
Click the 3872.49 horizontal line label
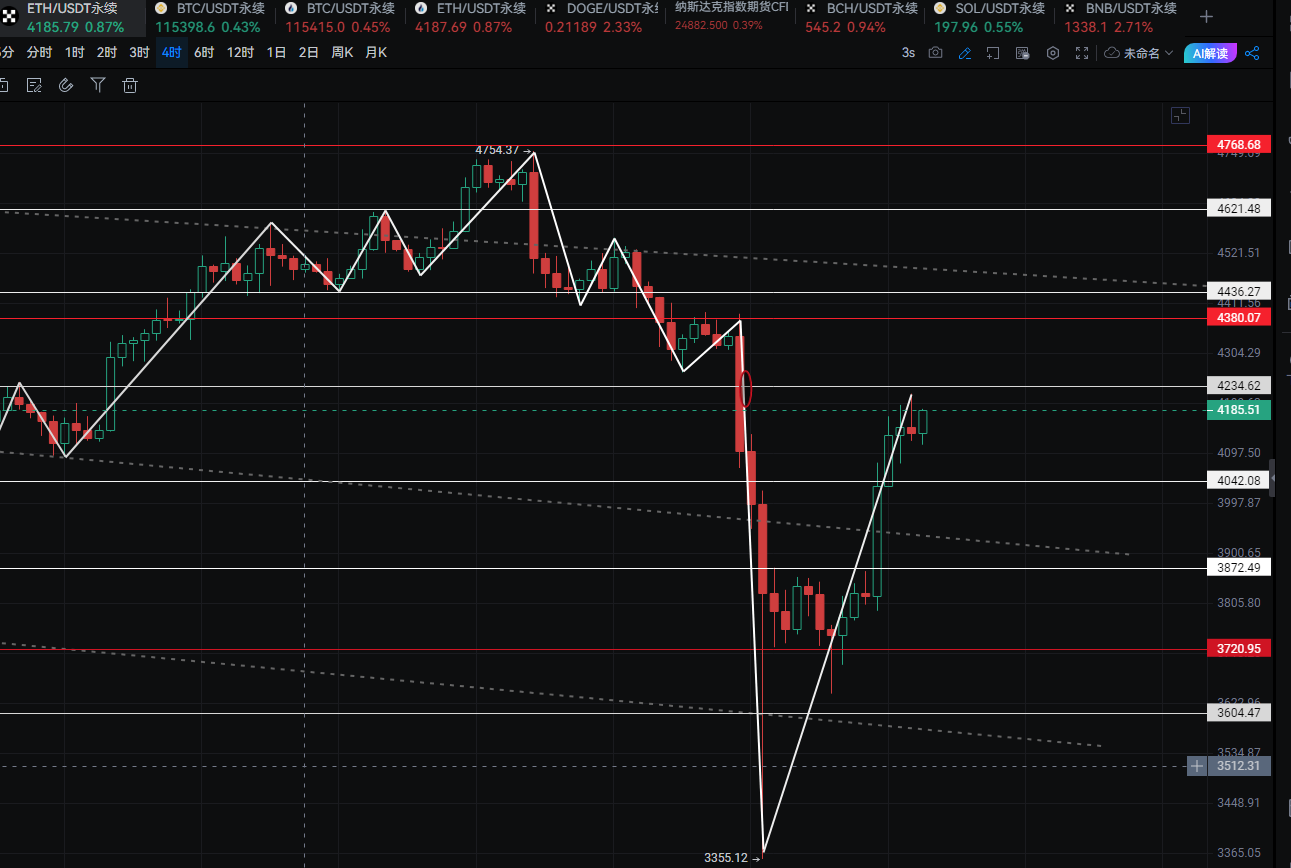click(x=1239, y=568)
